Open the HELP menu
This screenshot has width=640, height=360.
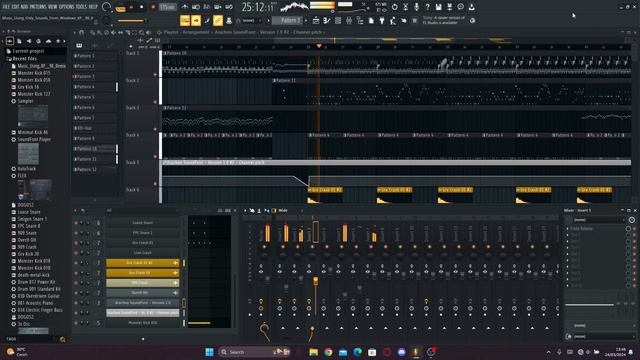click(x=93, y=7)
